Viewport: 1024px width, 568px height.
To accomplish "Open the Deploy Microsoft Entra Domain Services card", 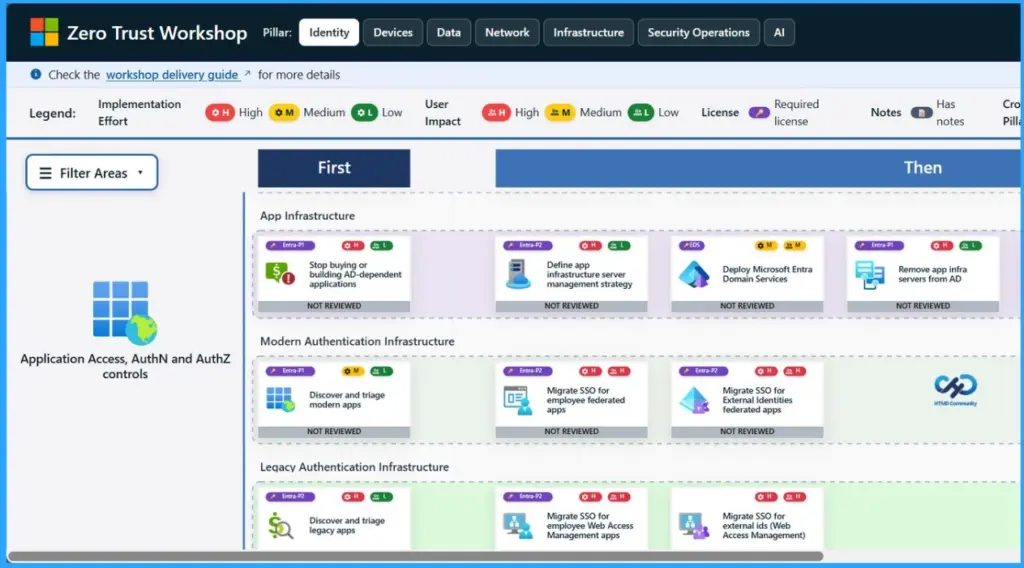I will click(x=747, y=274).
